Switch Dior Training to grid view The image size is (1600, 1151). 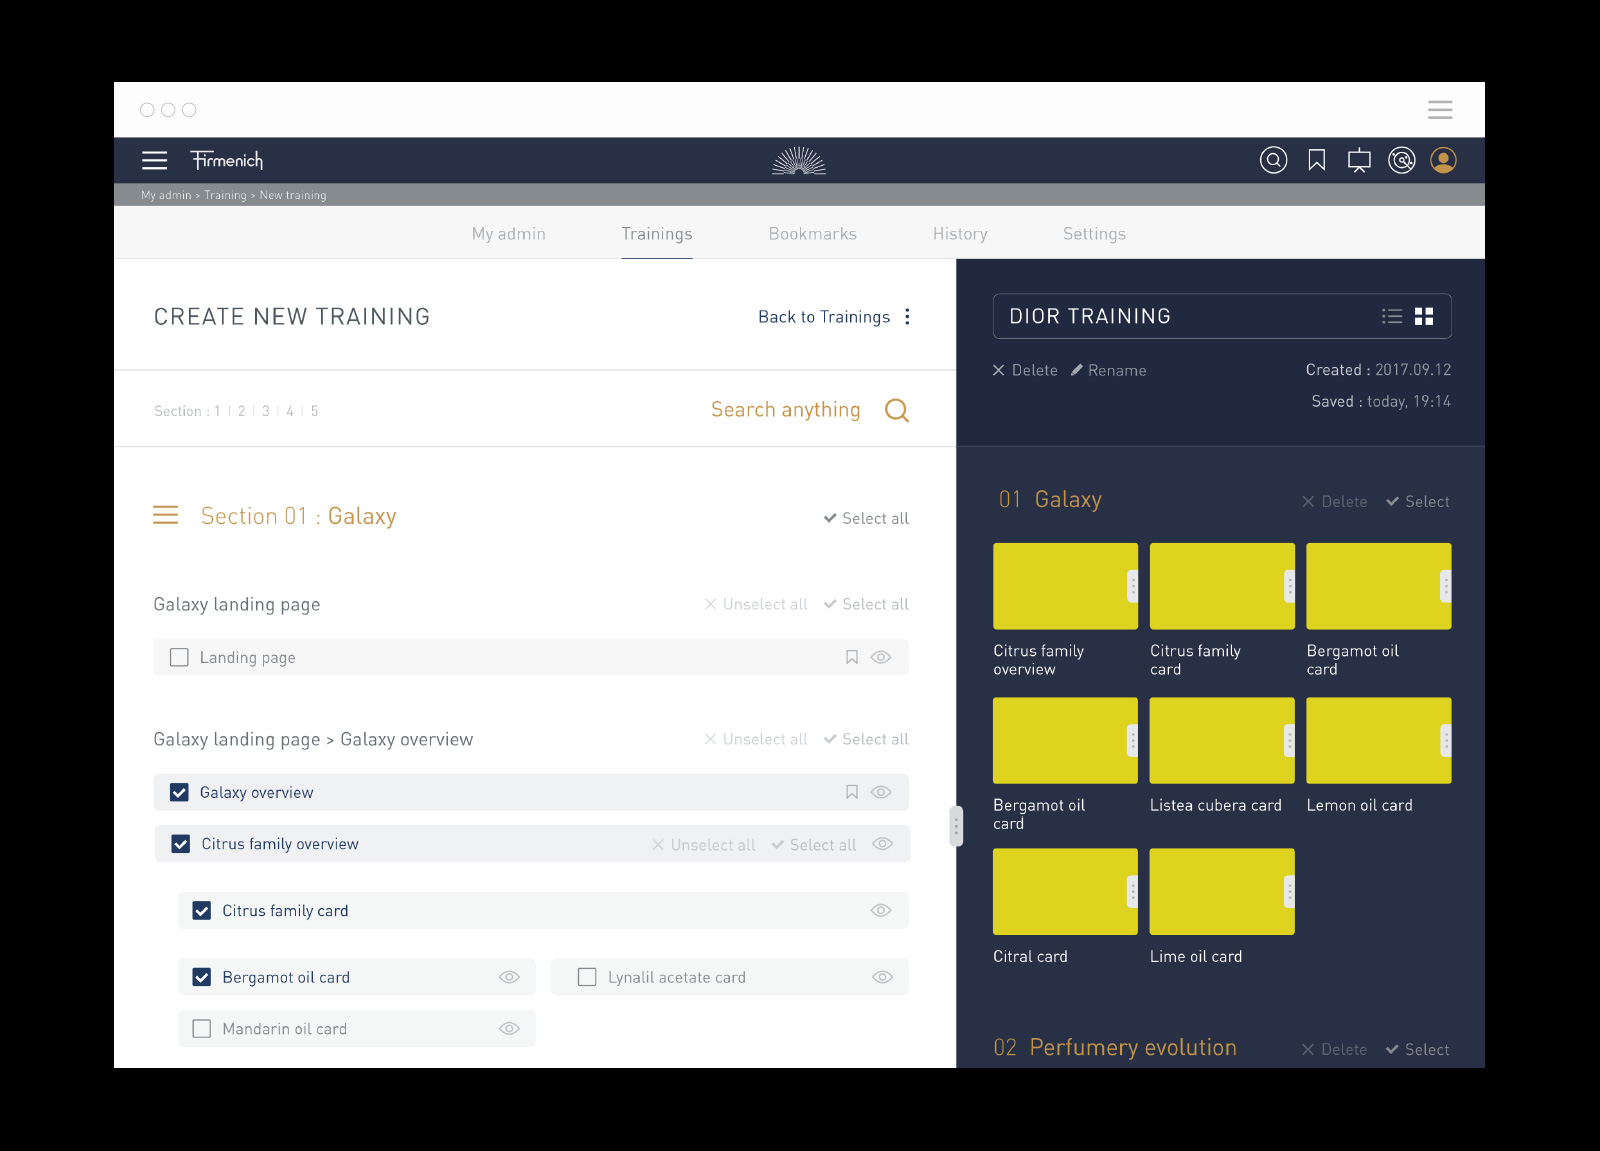point(1424,316)
